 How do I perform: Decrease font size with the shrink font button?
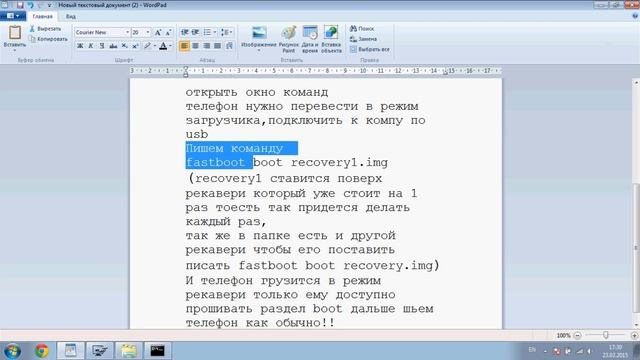point(168,32)
